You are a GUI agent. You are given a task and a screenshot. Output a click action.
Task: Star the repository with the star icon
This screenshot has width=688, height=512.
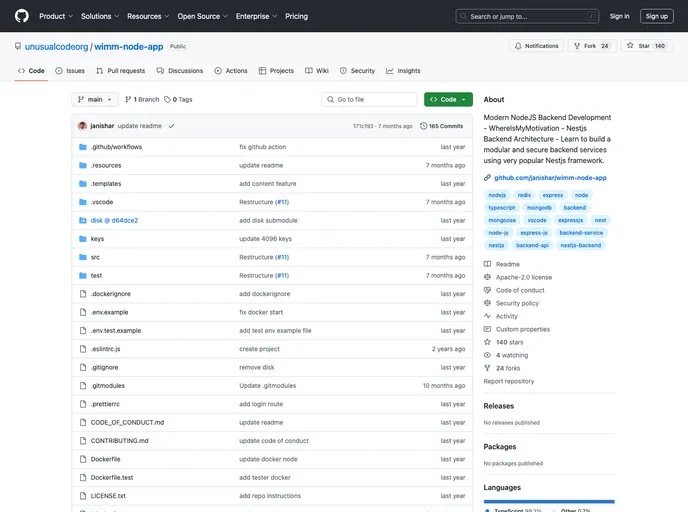[630, 45]
